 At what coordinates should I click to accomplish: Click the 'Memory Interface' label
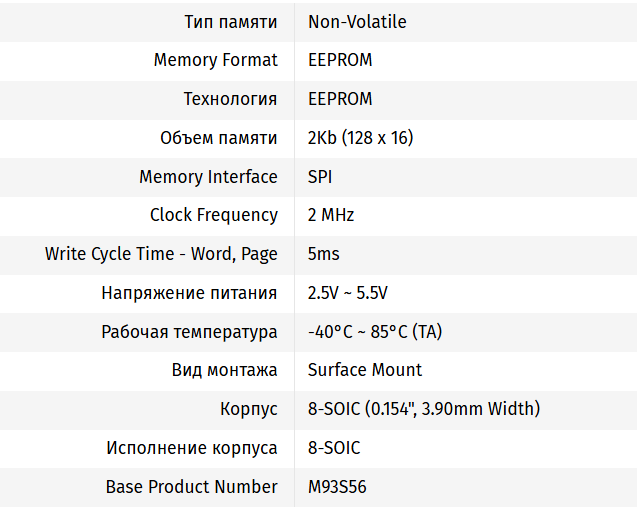tap(208, 177)
